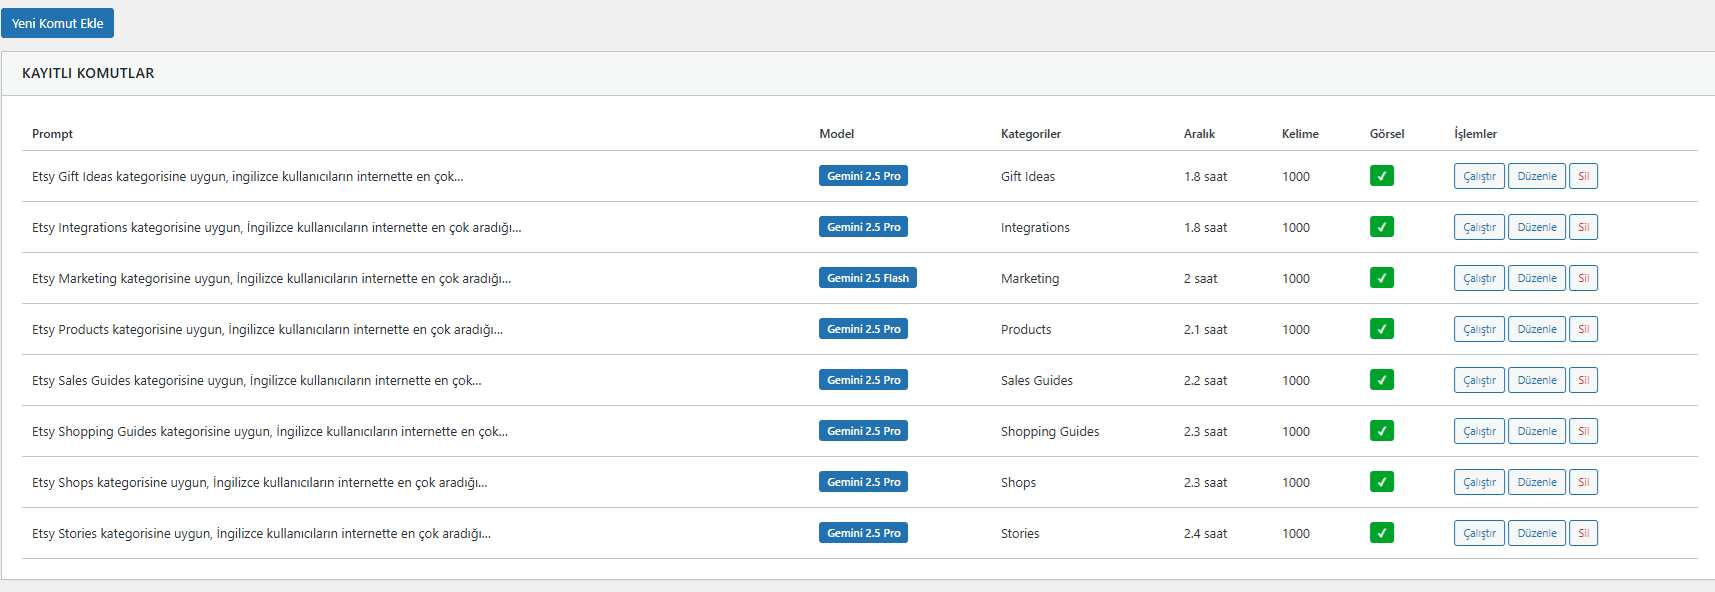Click Sil in the Integrations row
Viewport: 1715px width, 592px height.
tap(1583, 227)
